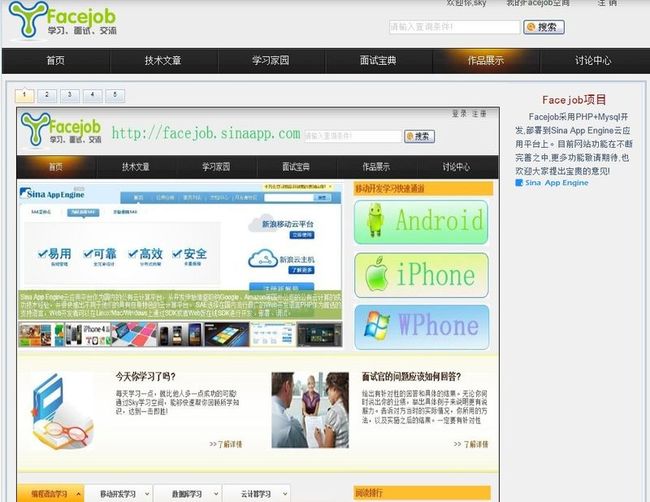Select slide page 5 button
This screenshot has width=650, height=502.
[115, 95]
